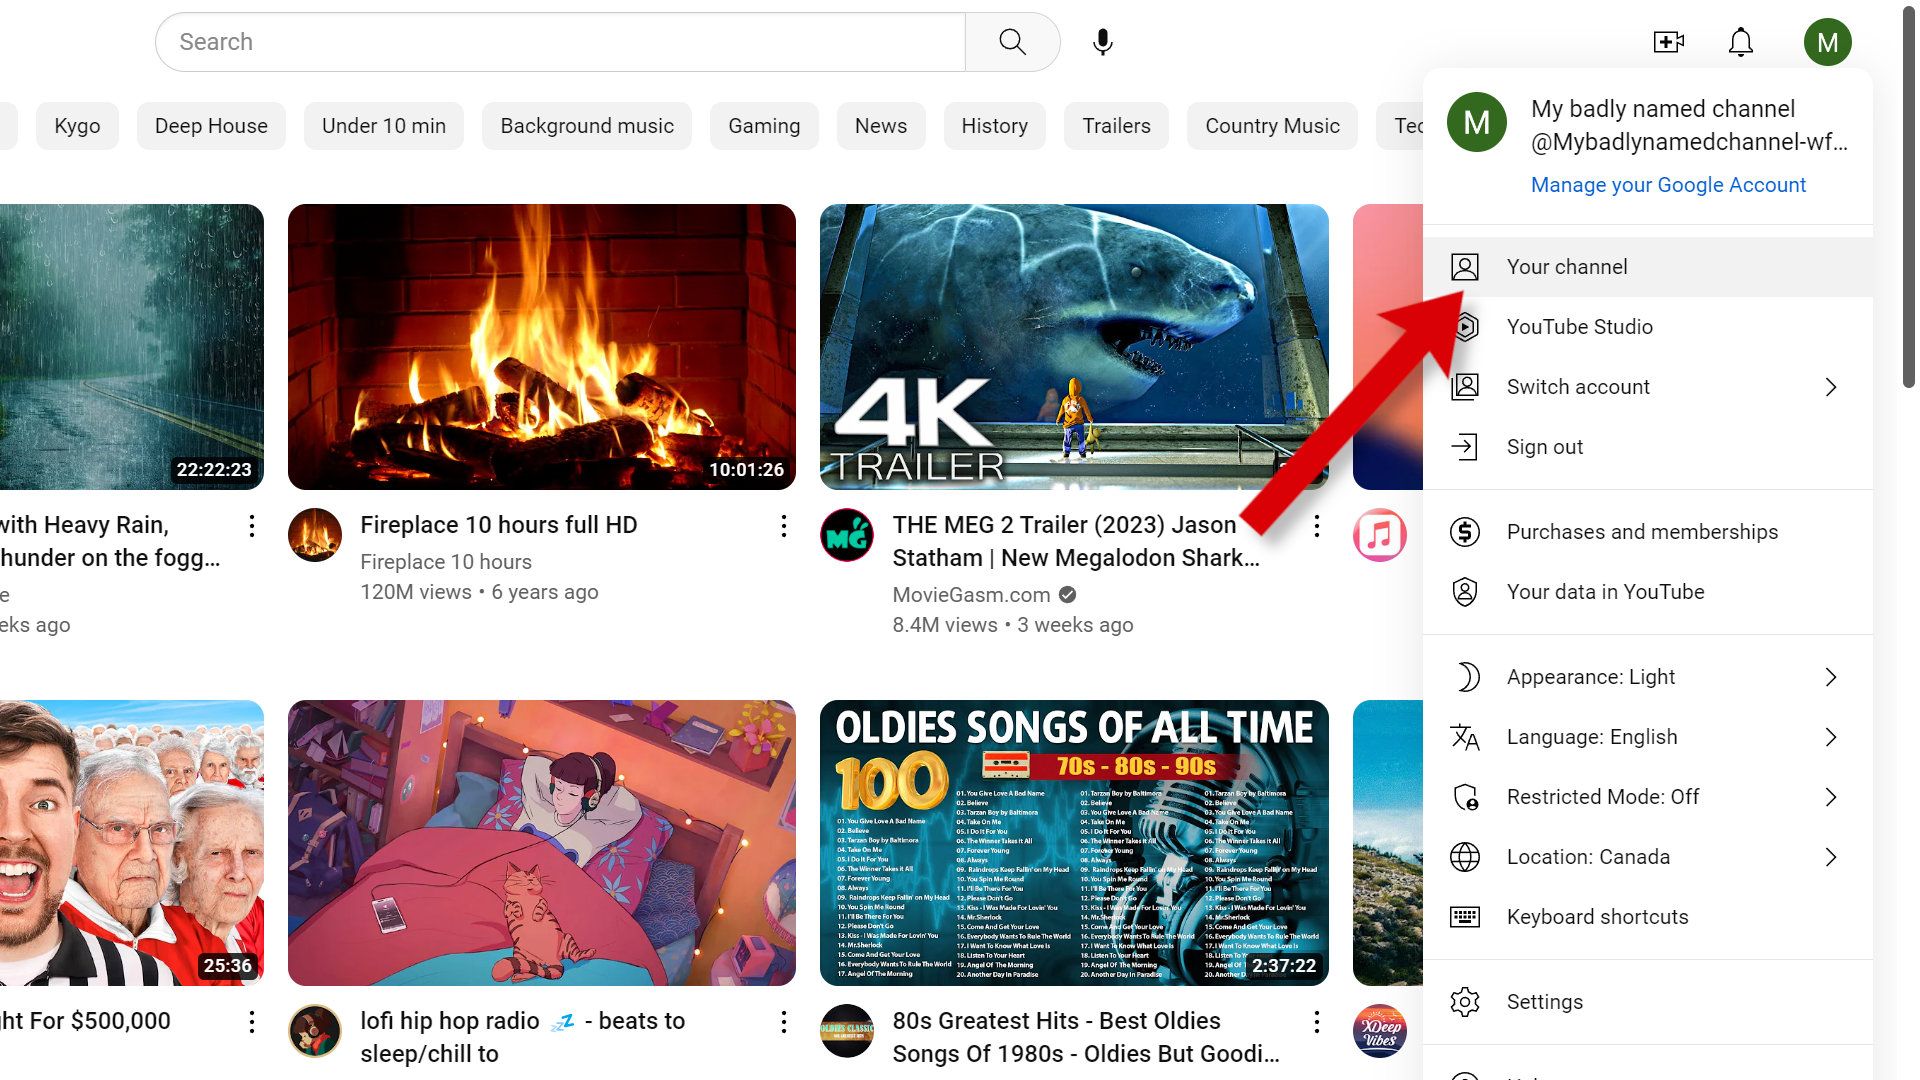Viewport: 1920px width, 1080px height.
Task: Open Your data in YouTube
Action: tap(1605, 591)
